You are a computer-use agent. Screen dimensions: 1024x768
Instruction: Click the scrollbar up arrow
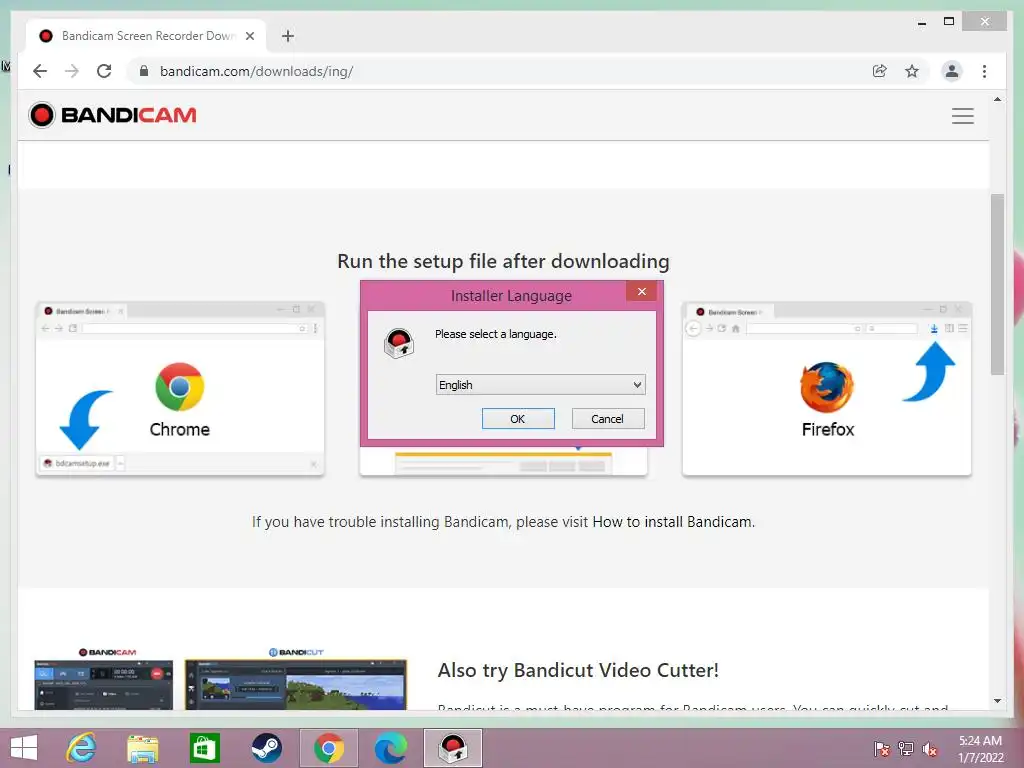point(997,99)
